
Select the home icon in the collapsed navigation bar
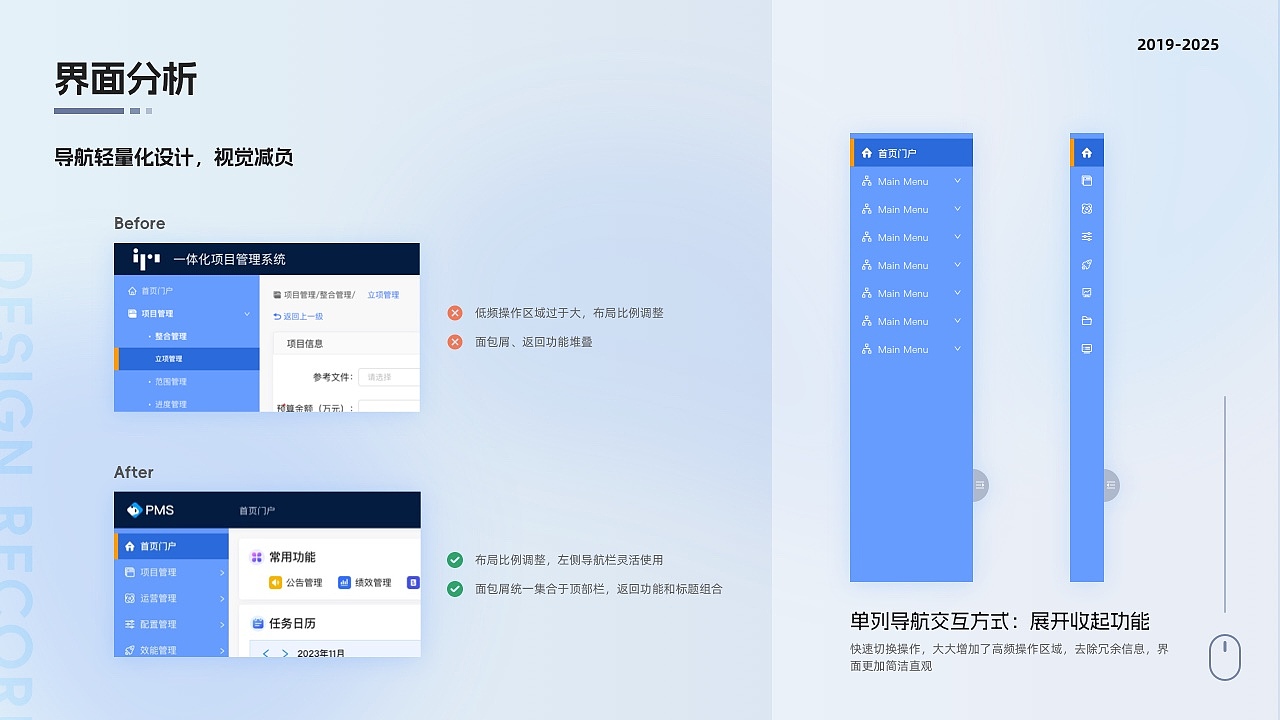(x=1088, y=153)
